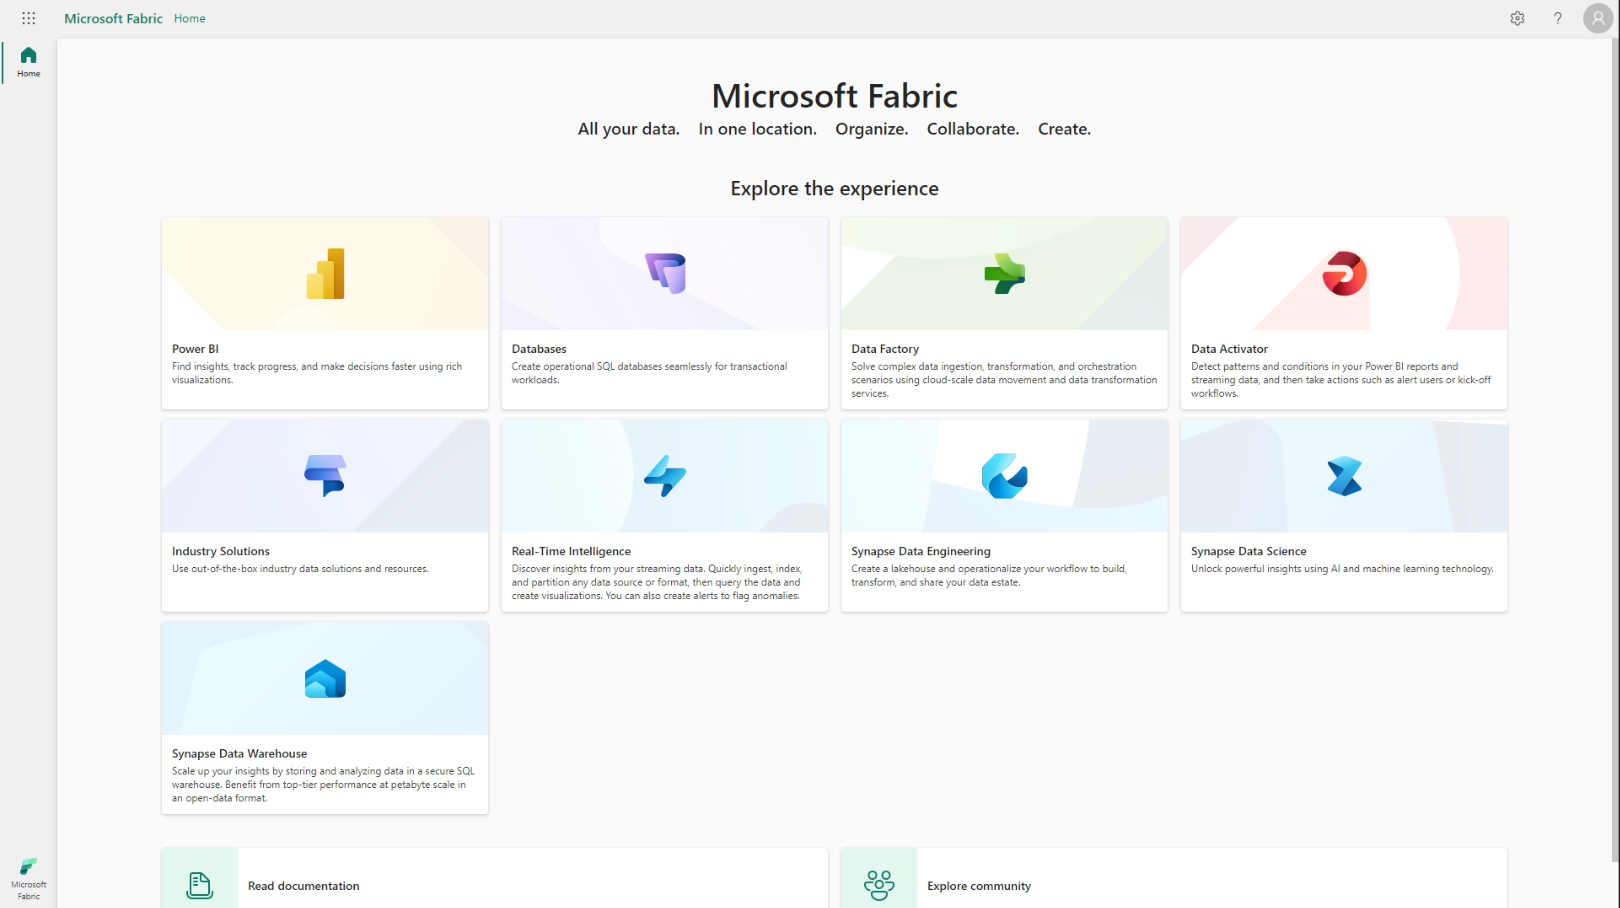The height and width of the screenshot is (908, 1620).
Task: Open the Read documentation link
Action: pos(304,886)
